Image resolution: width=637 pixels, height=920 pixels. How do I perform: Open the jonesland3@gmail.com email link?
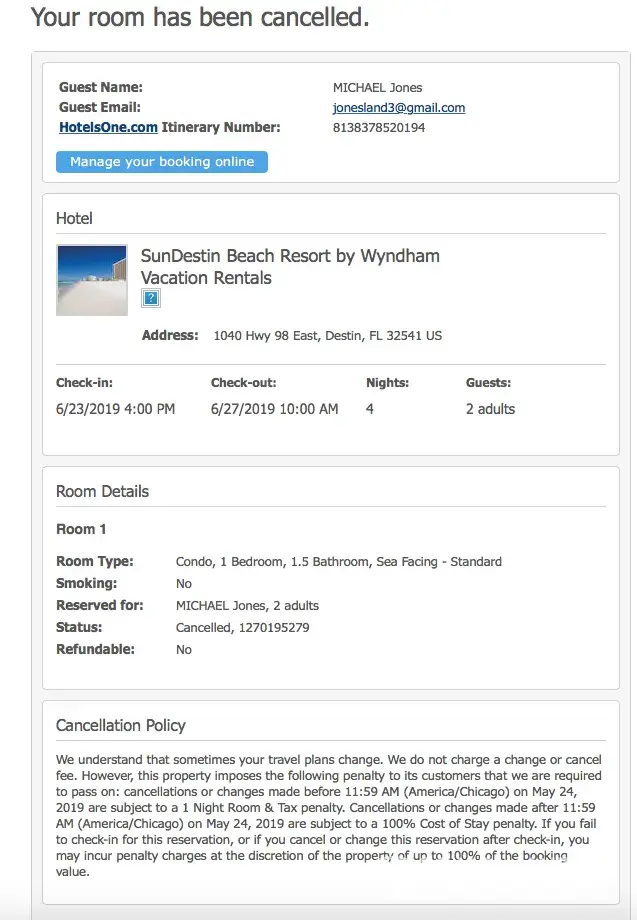(x=398, y=108)
